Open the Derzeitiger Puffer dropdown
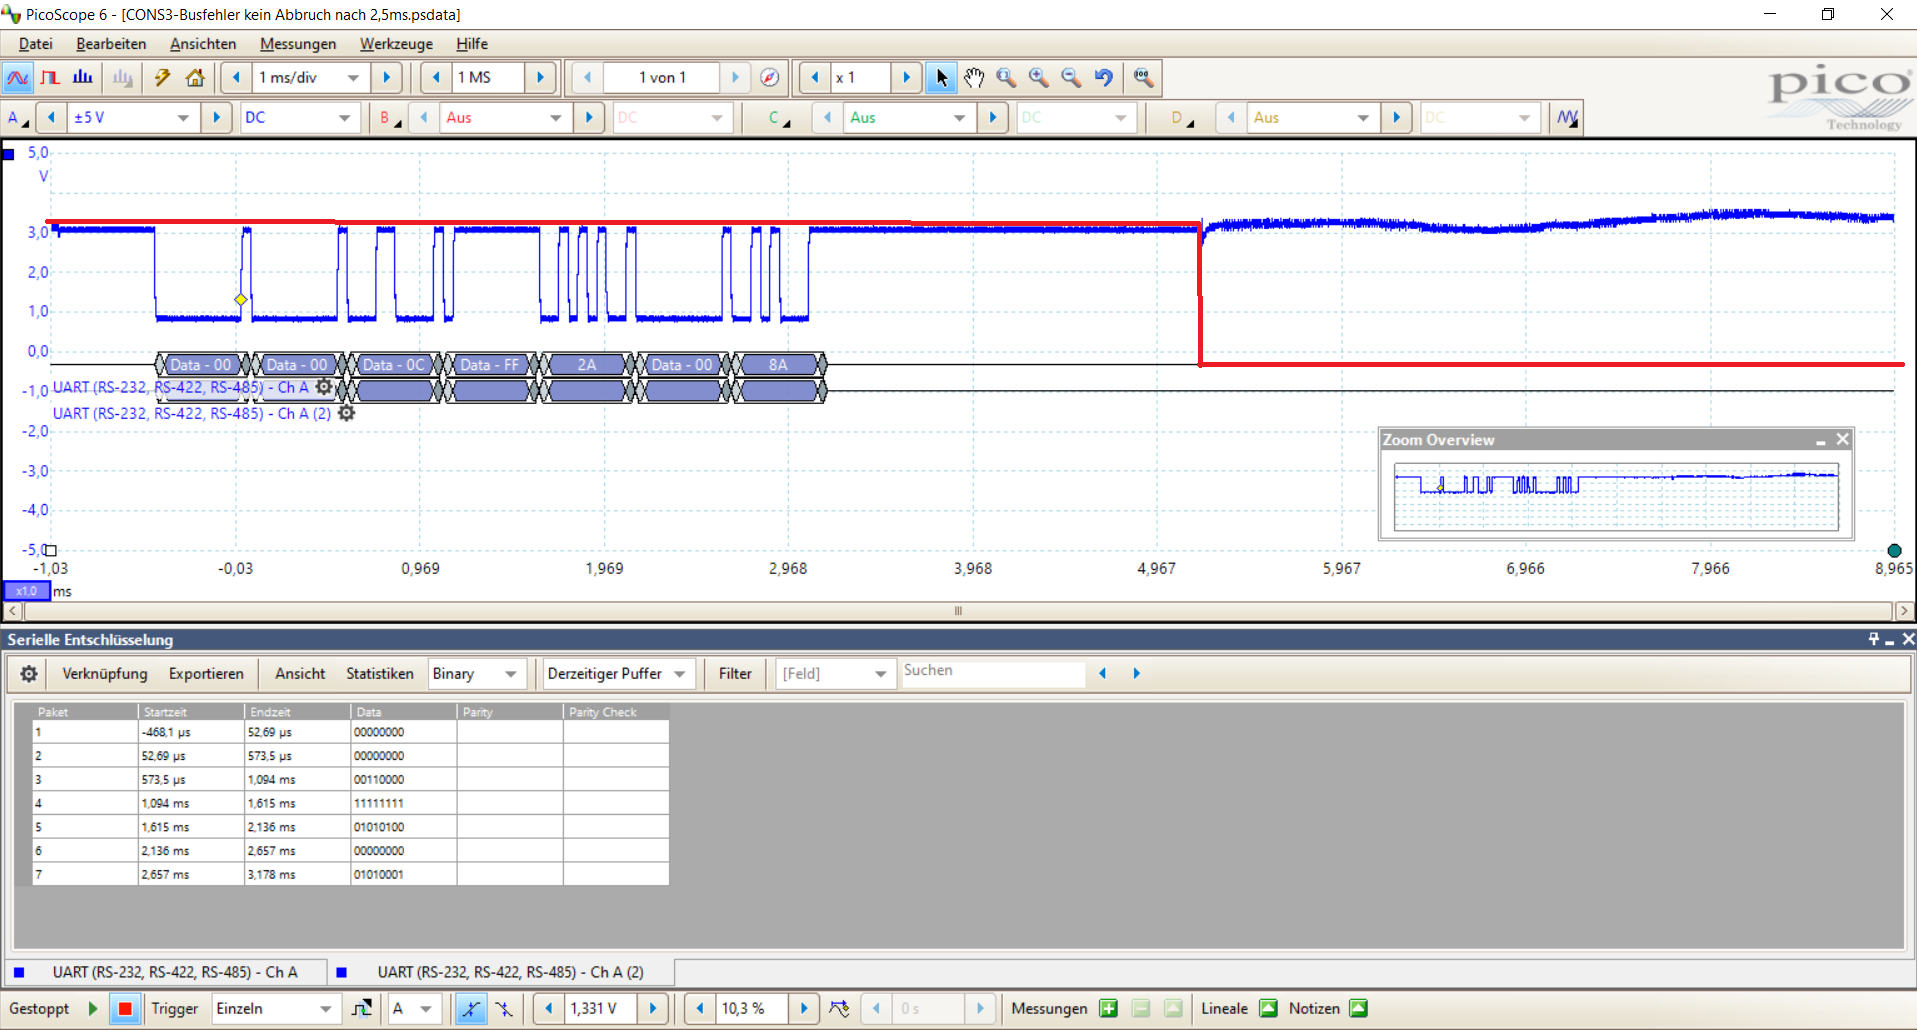Screen dimensions: 1917x1030 coord(617,673)
